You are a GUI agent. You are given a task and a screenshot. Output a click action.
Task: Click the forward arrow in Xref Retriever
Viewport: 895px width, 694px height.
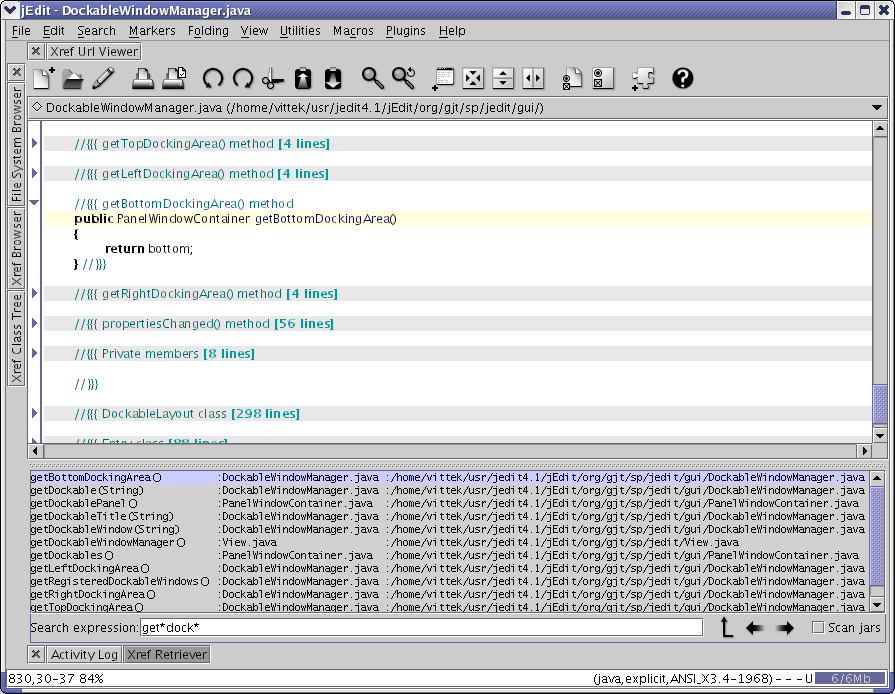[x=785, y=628]
